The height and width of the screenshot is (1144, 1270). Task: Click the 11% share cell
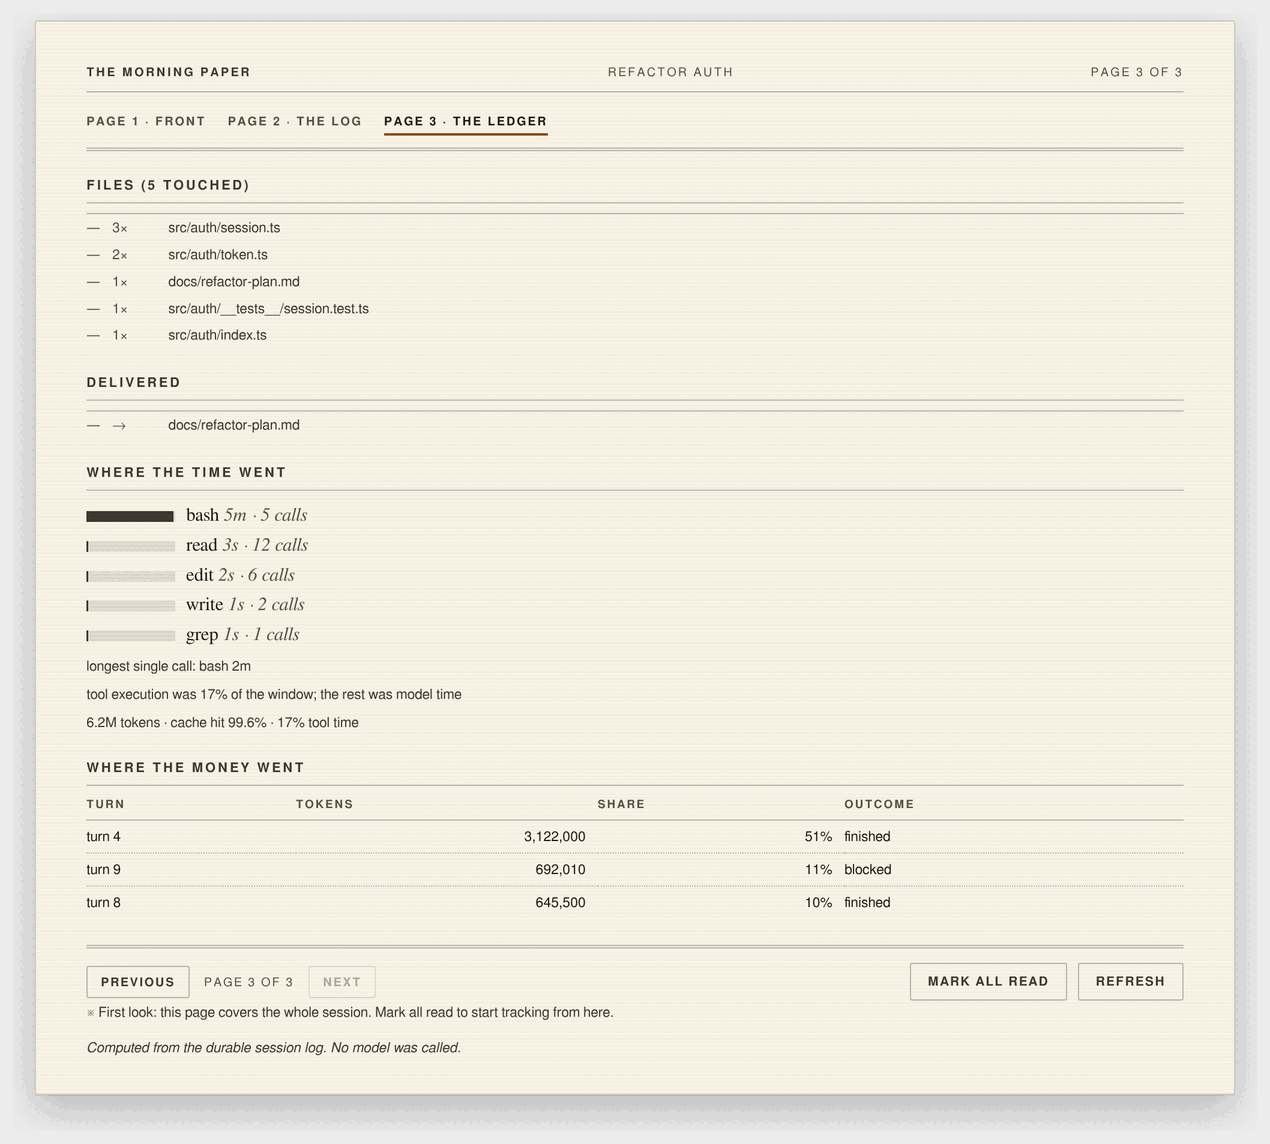pos(818,869)
